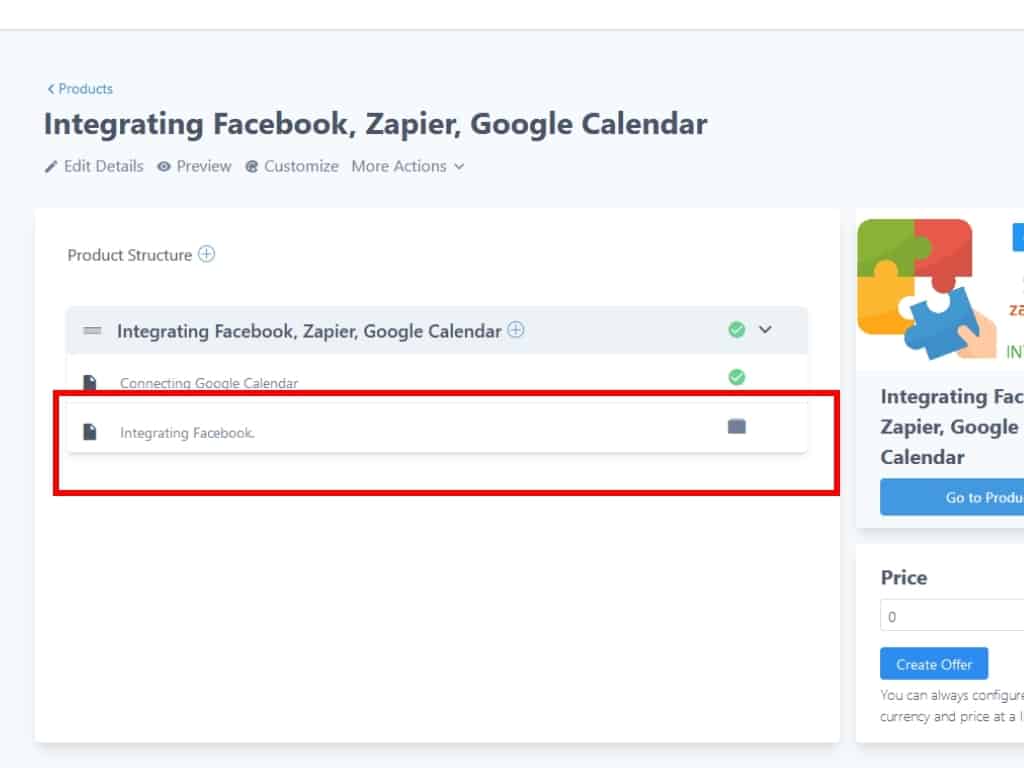
Task: Open the More Actions dropdown
Action: coord(408,167)
